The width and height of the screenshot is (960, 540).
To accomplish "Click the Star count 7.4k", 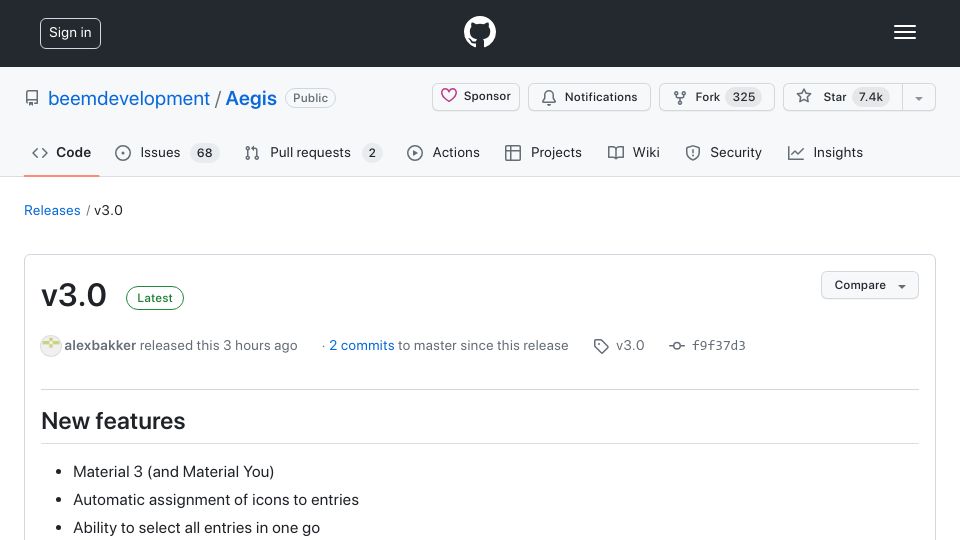I will pos(870,97).
